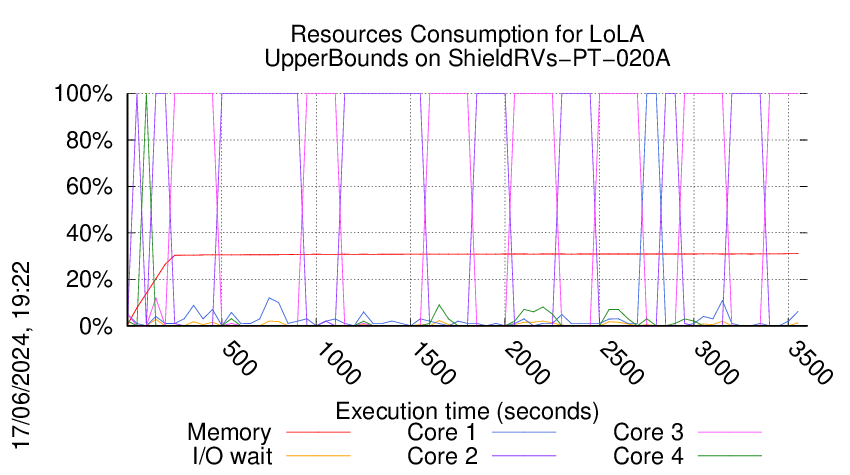Click the 60% y-axis label
This screenshot has height=475, width=850.
pyautogui.click(x=89, y=187)
